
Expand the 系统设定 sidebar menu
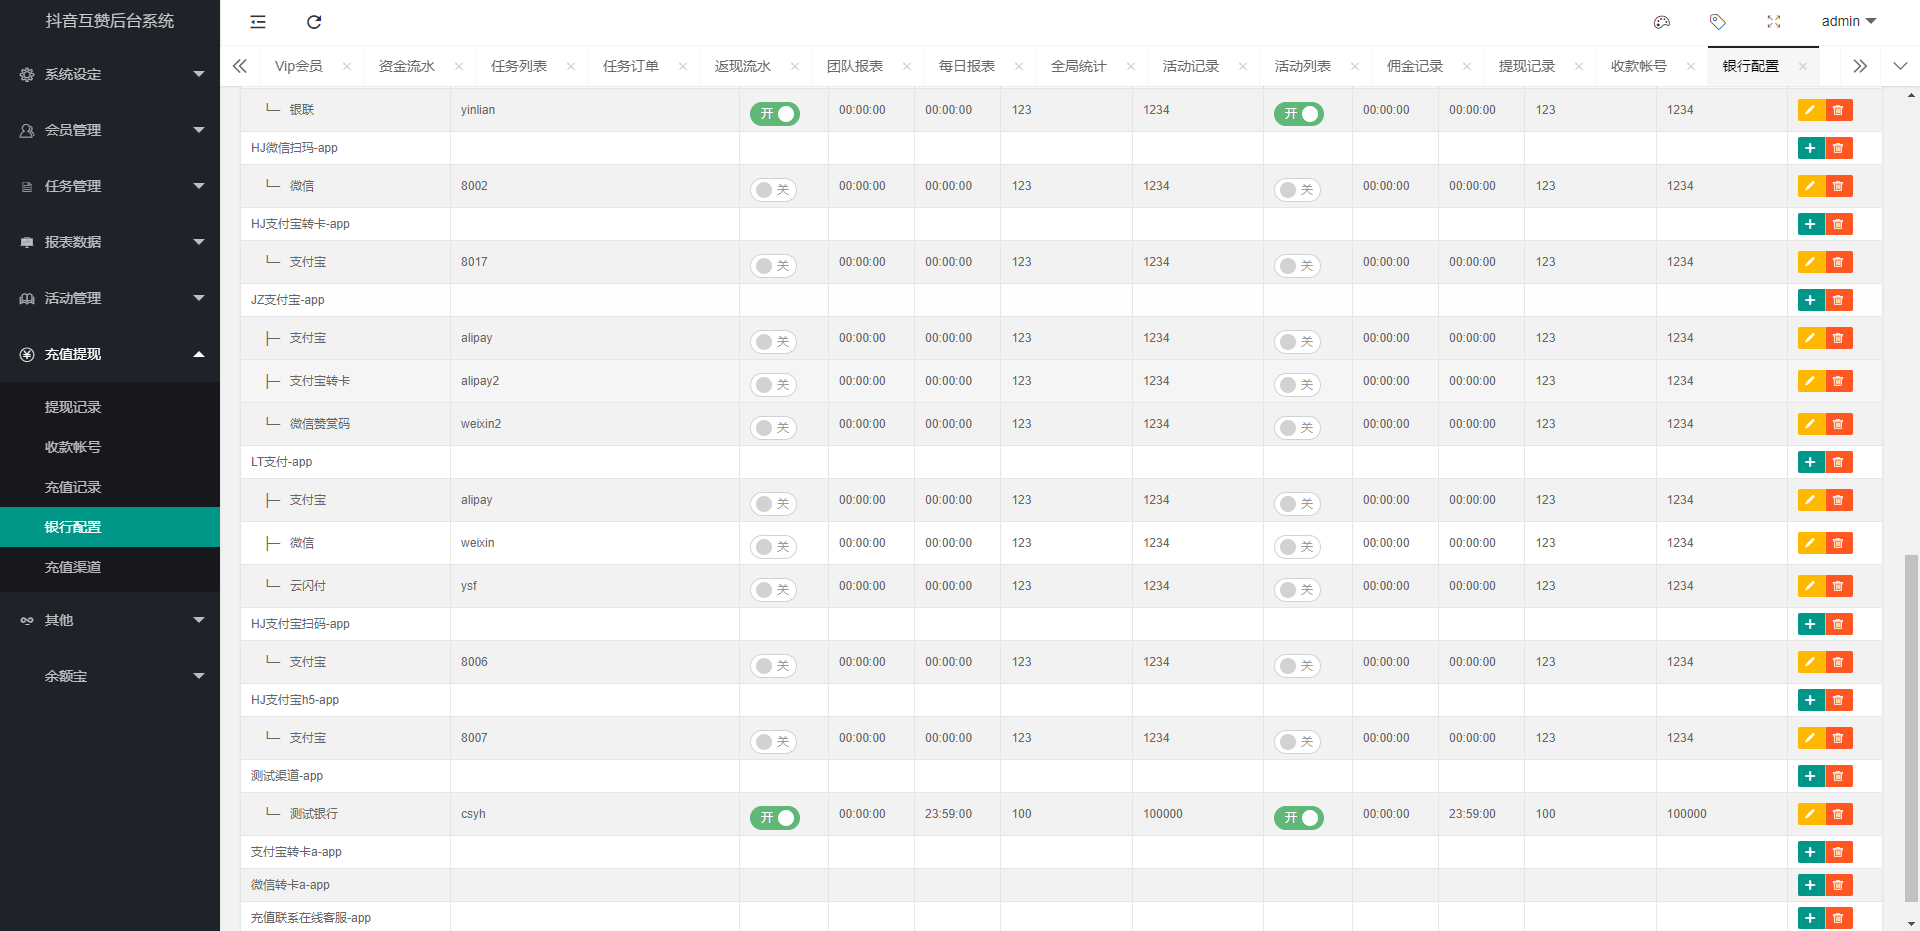point(110,74)
